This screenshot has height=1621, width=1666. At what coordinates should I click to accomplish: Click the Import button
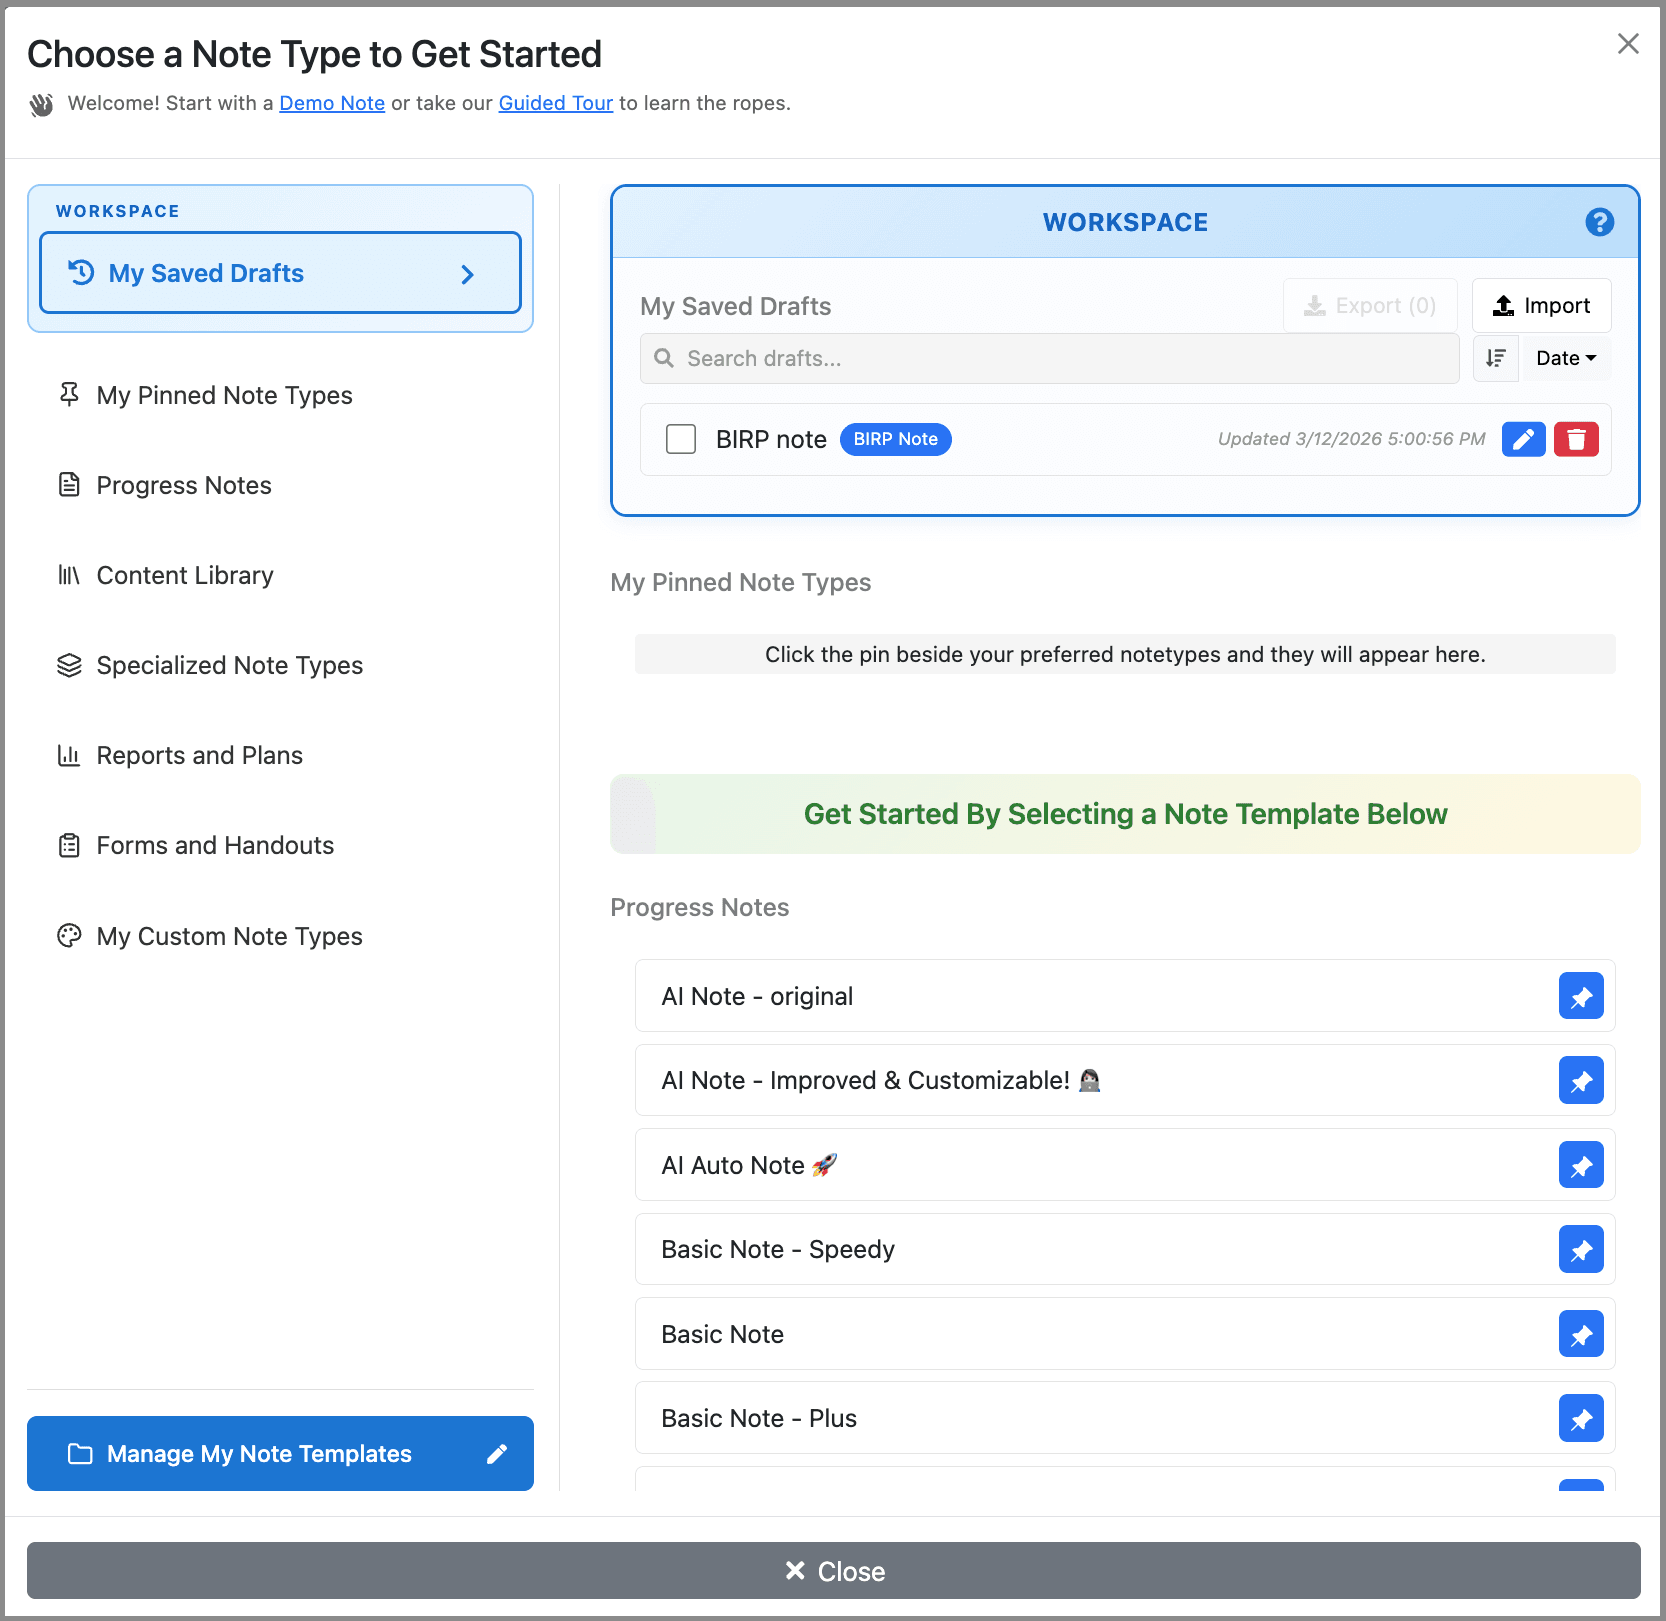[1541, 305]
